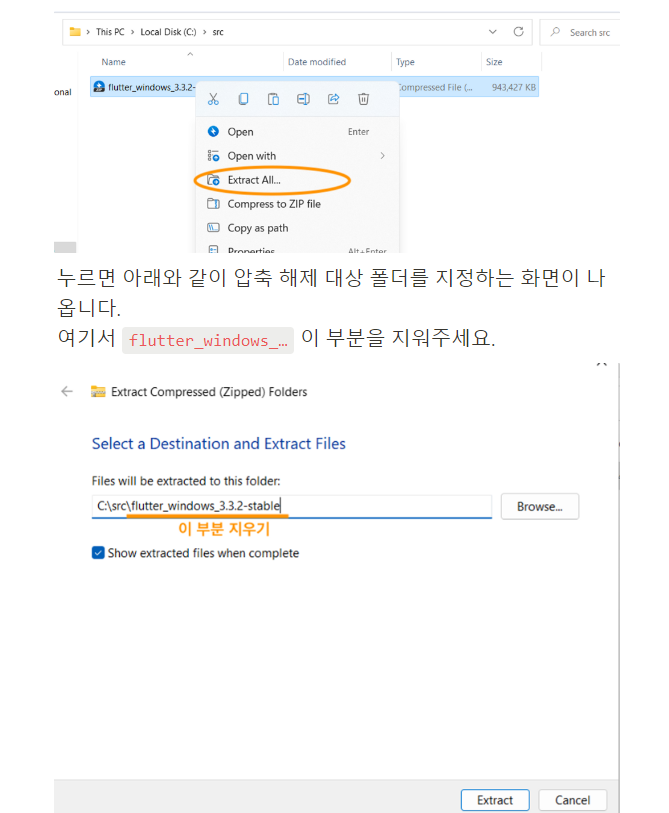This screenshot has width=669, height=813.
Task: Click the search magnifier icon
Action: click(555, 32)
